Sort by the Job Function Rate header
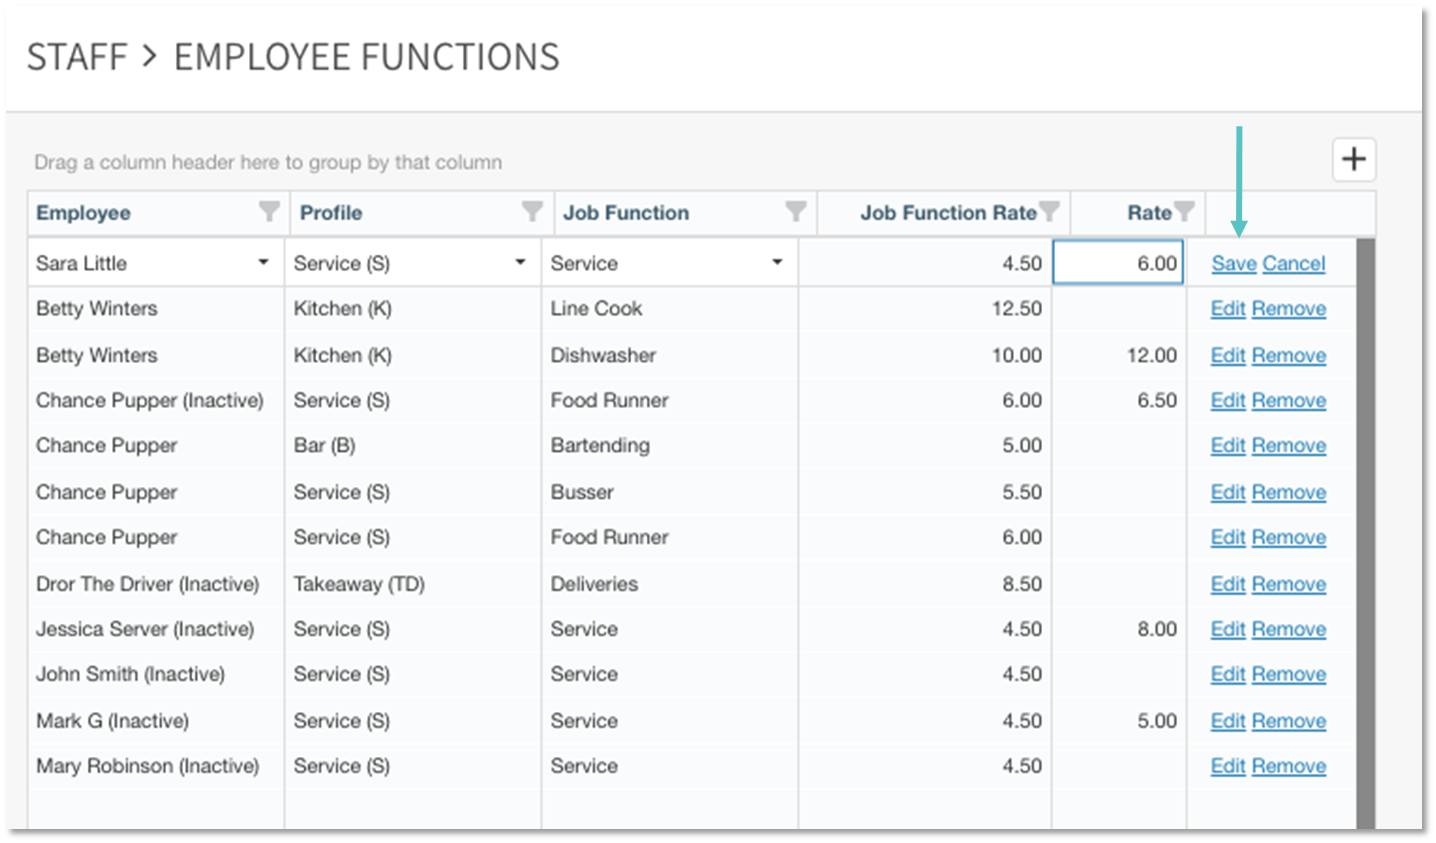1436x843 pixels. [x=947, y=213]
